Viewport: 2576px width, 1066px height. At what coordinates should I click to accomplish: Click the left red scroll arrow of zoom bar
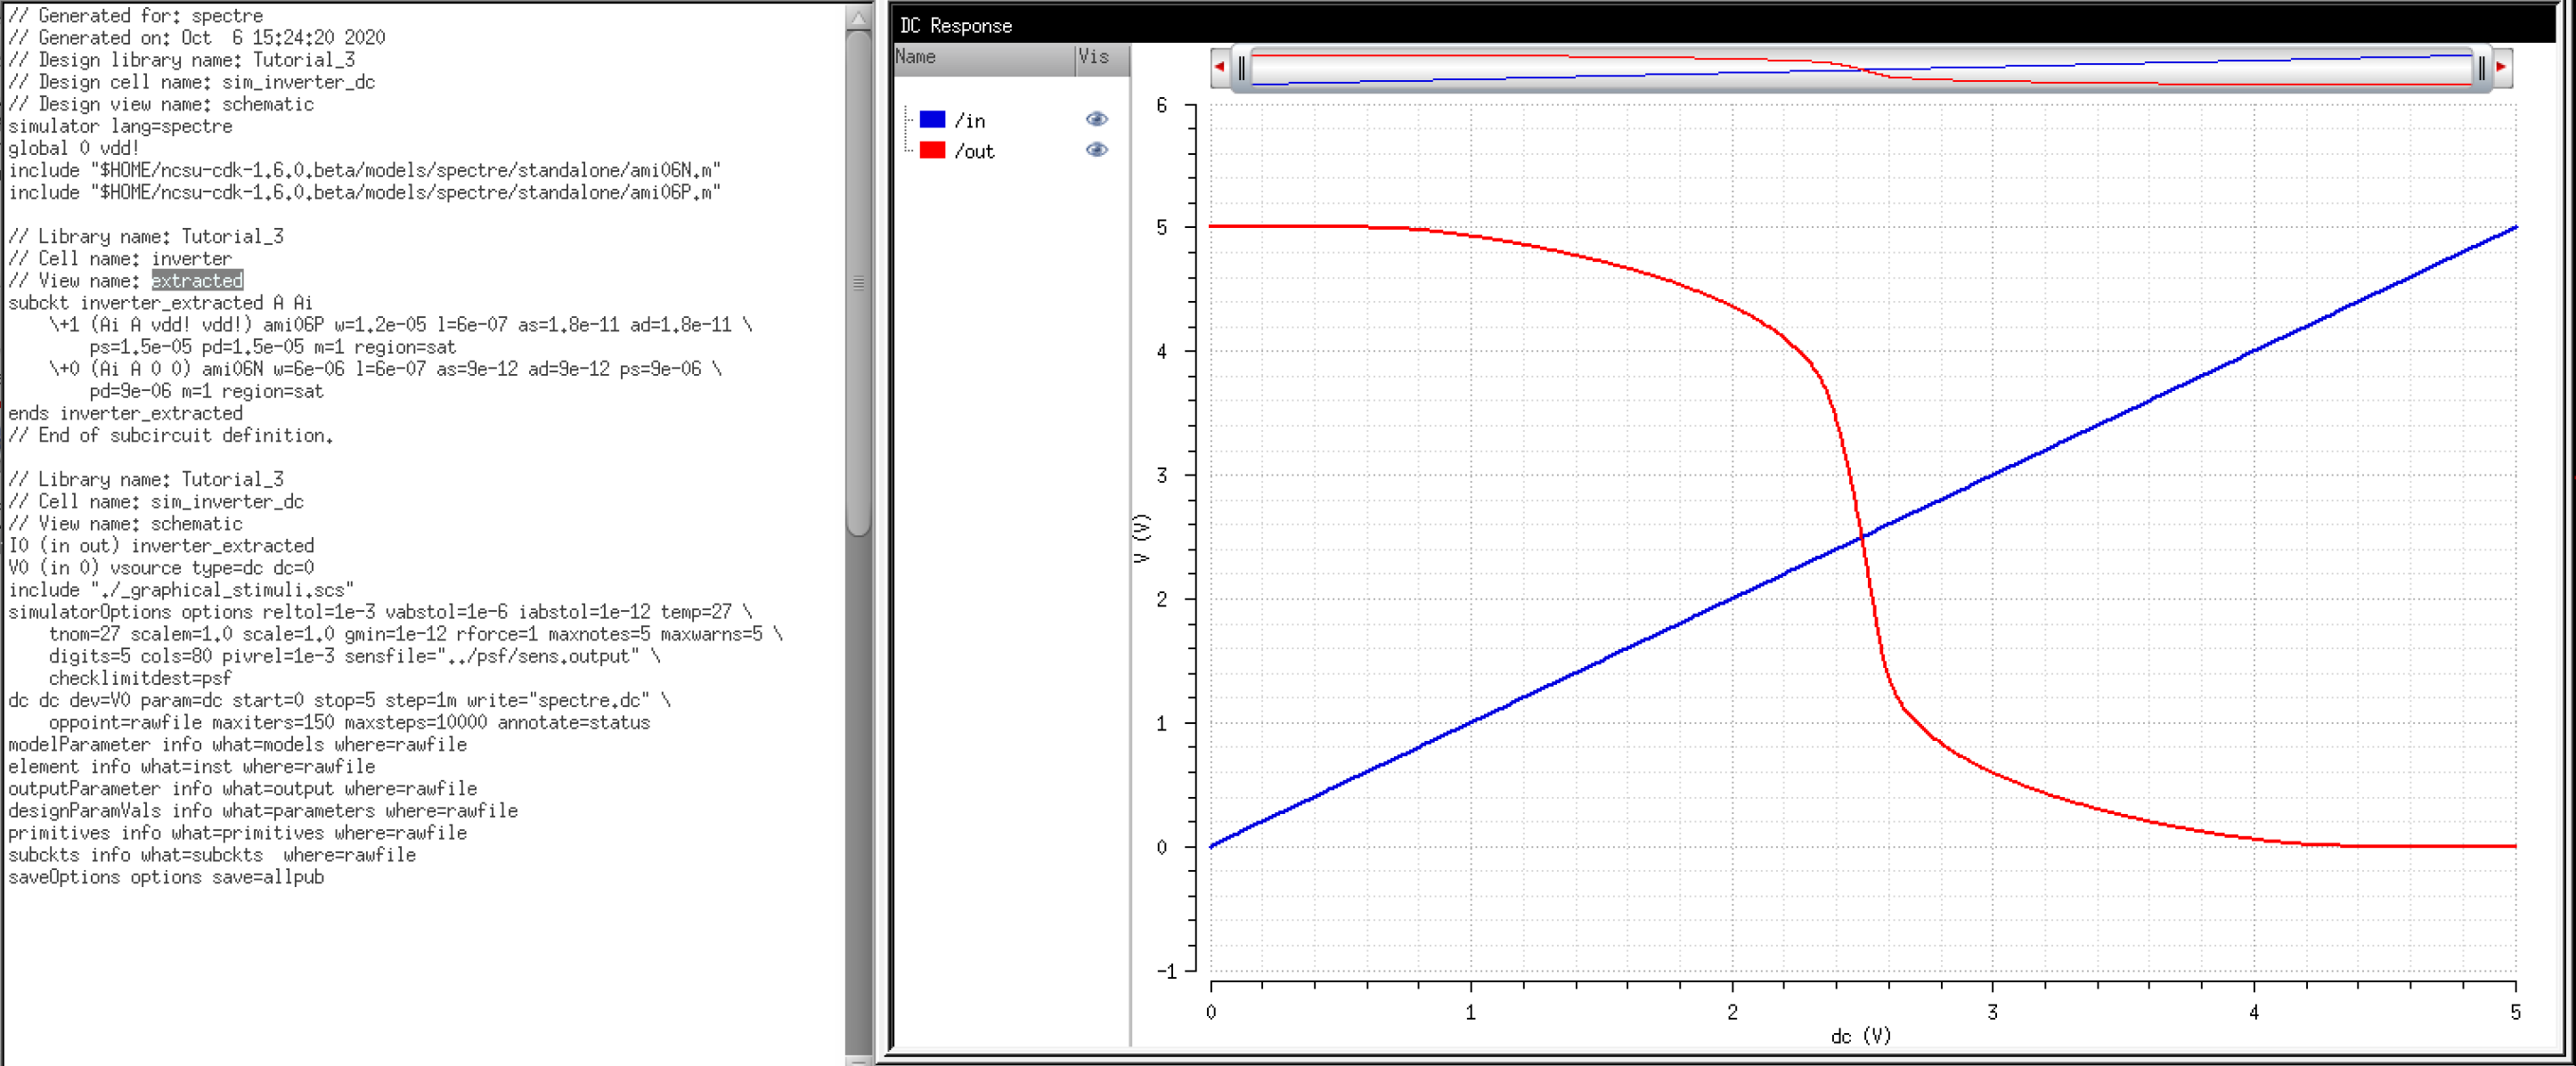pos(1219,67)
